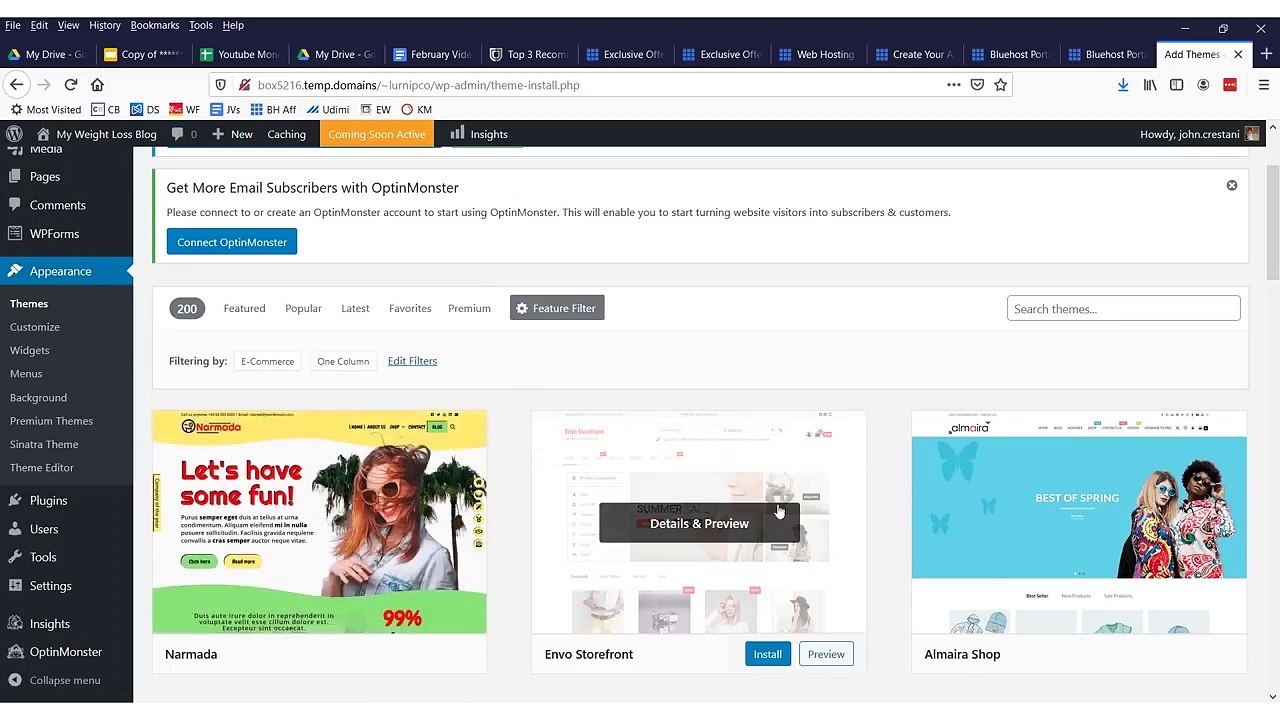
Task: Collapse the WordPress admin menu
Action: tap(64, 680)
